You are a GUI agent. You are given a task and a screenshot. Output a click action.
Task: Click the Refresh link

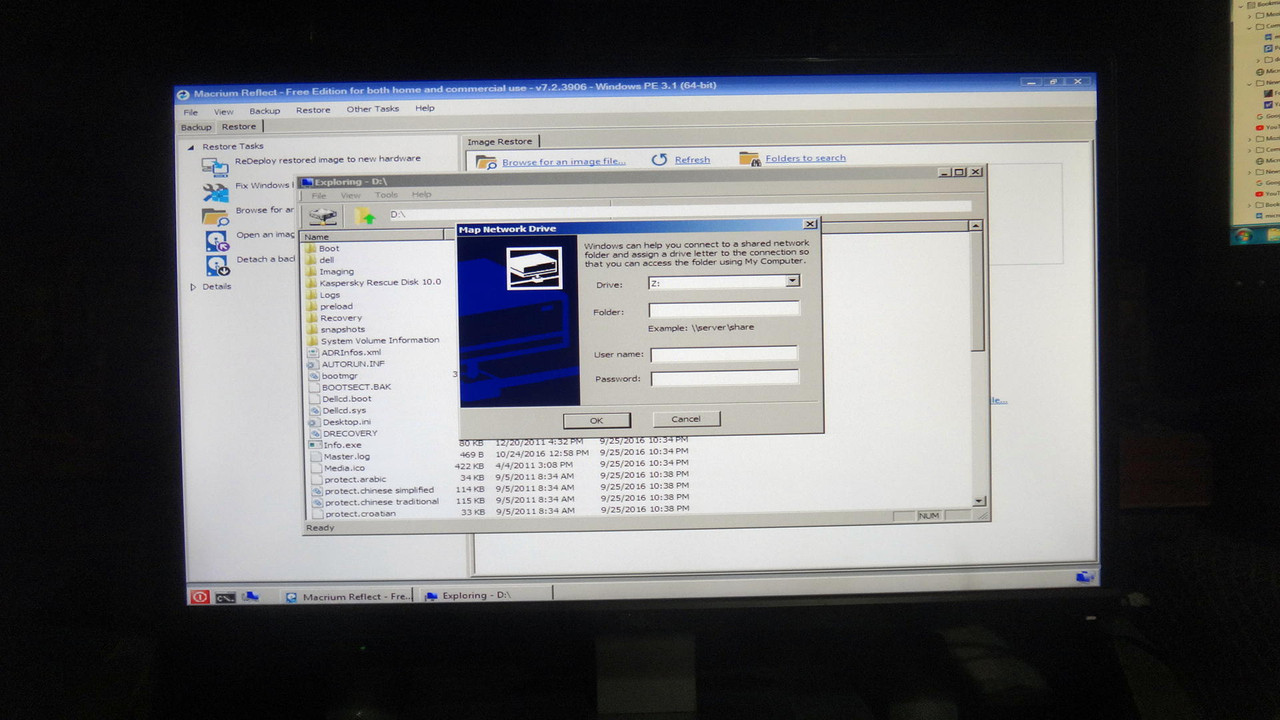[x=692, y=159]
